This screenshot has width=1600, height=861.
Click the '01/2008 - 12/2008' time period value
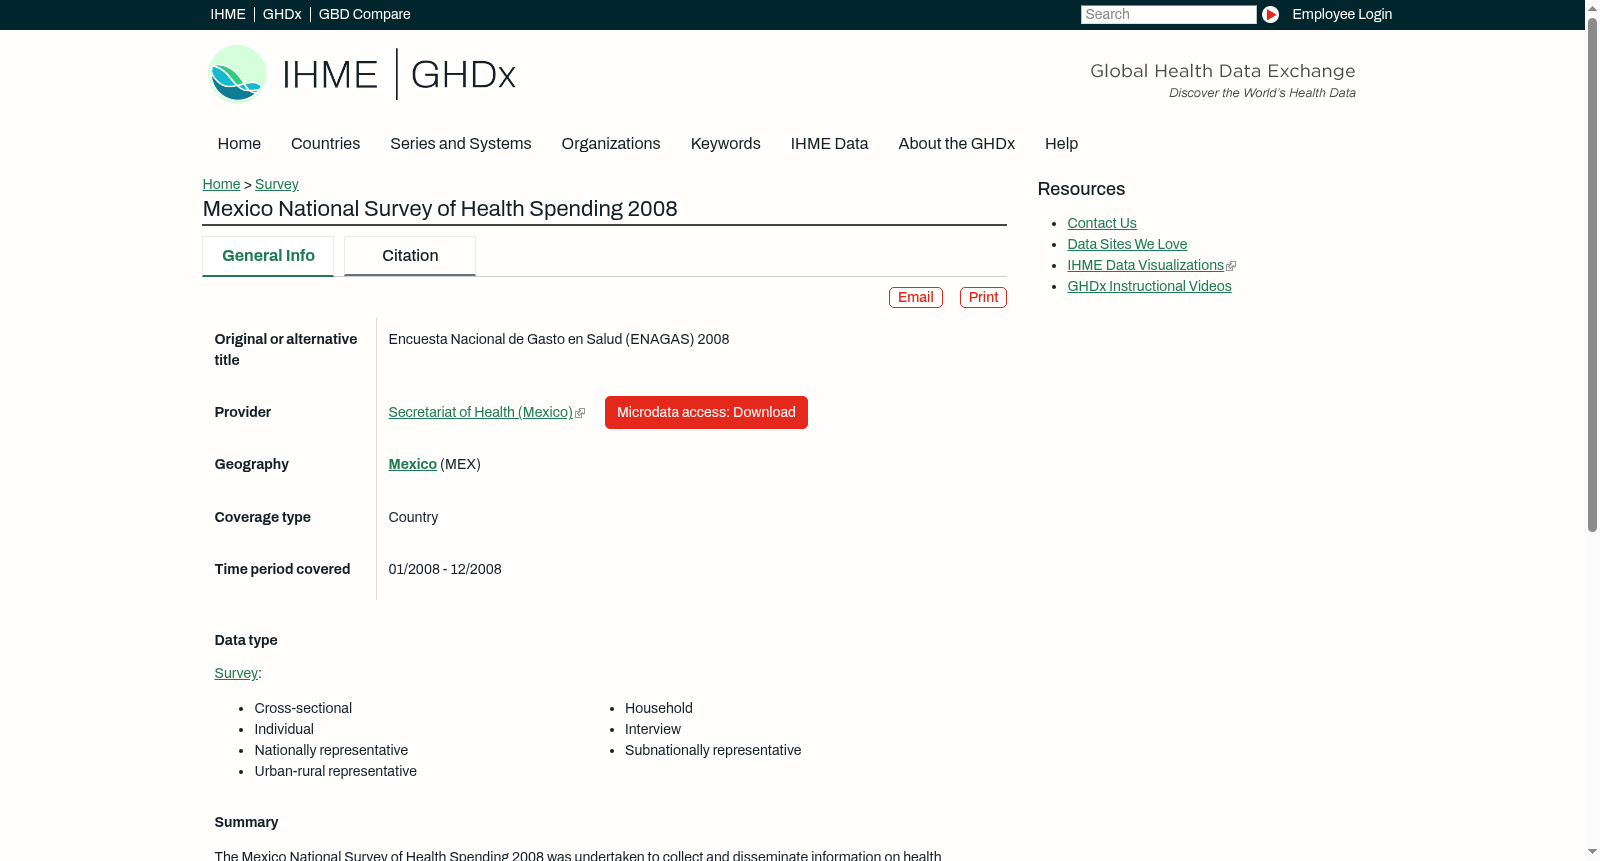445,569
